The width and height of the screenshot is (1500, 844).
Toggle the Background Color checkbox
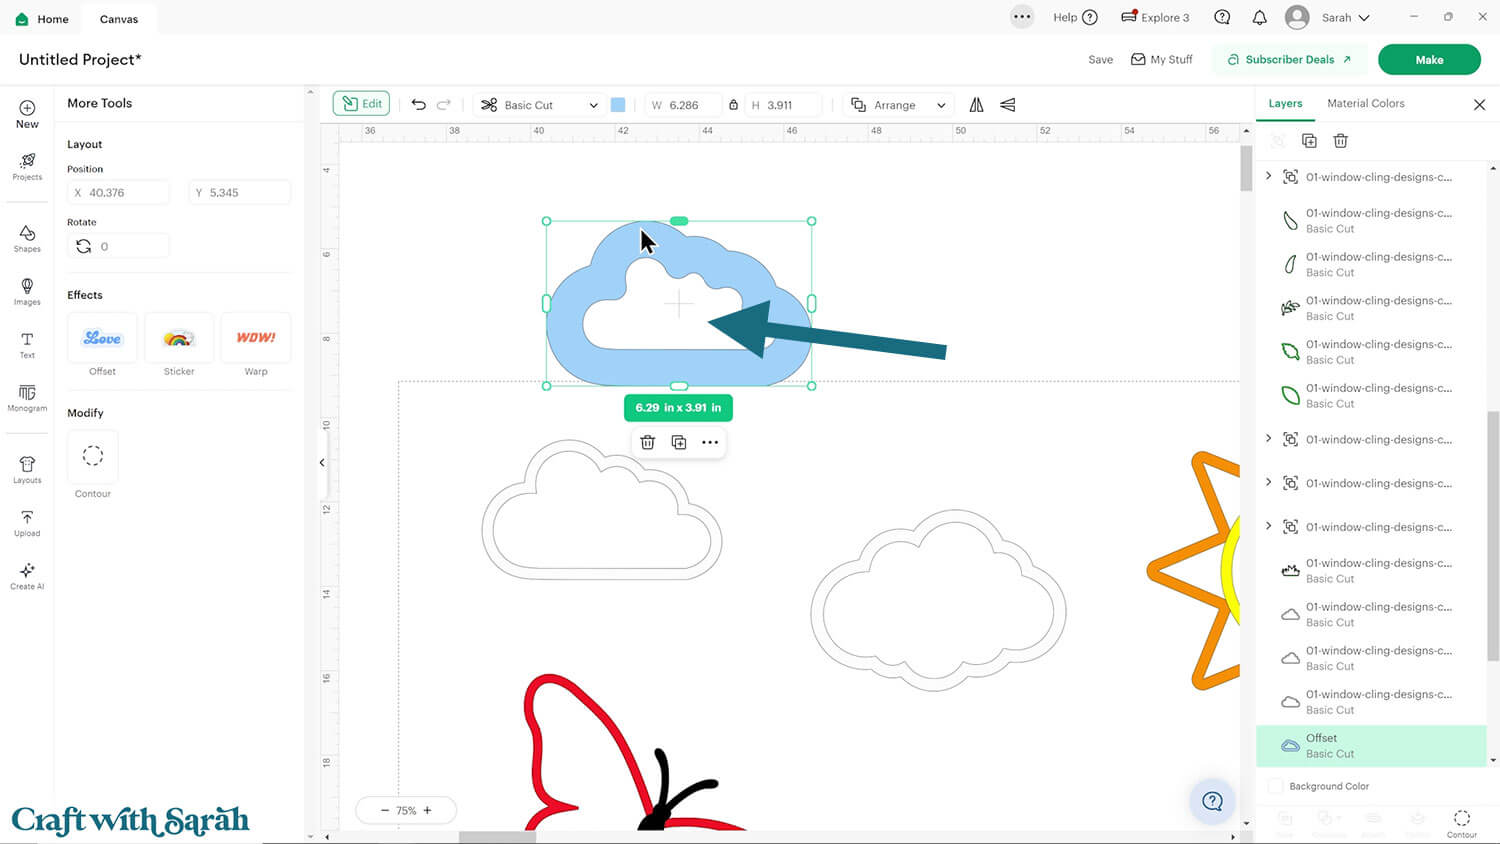pos(1275,786)
